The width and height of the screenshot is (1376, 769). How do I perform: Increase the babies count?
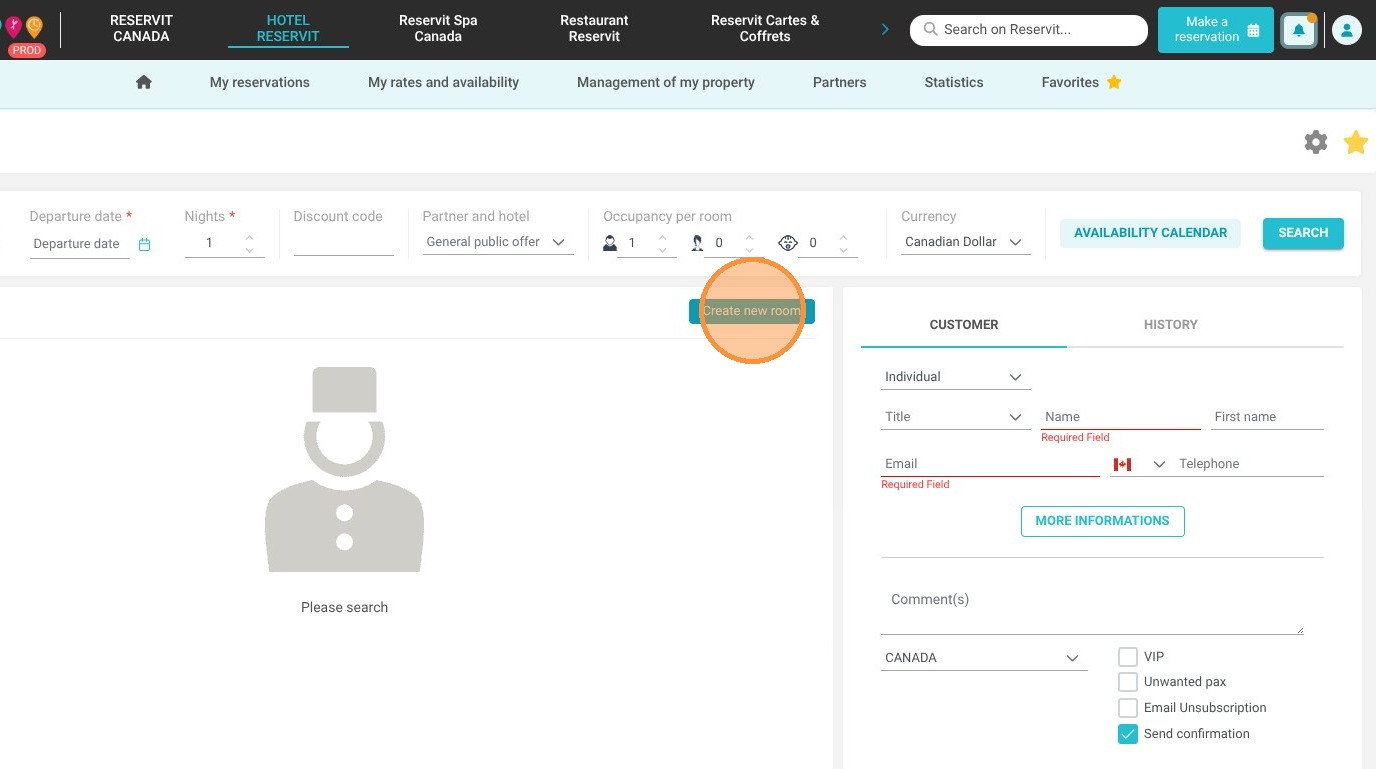point(843,237)
